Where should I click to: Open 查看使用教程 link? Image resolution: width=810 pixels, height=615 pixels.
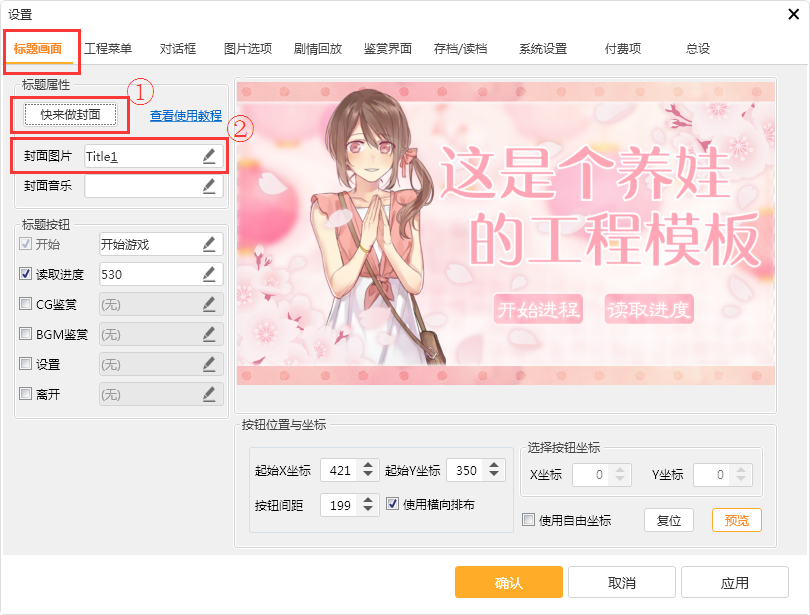[x=186, y=116]
